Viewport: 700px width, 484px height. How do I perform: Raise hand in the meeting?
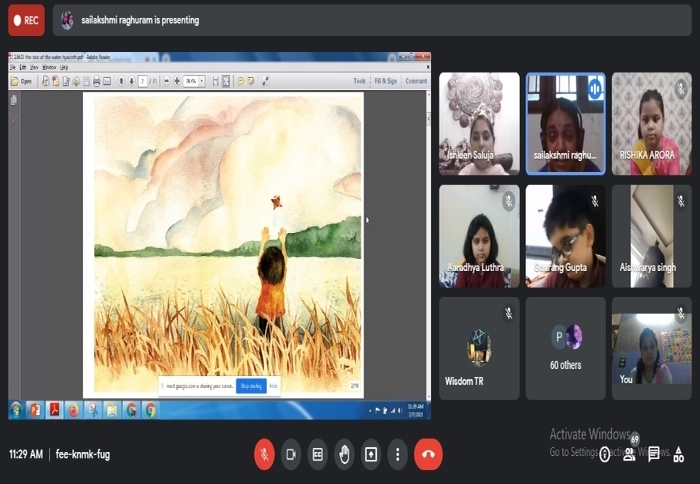point(344,455)
